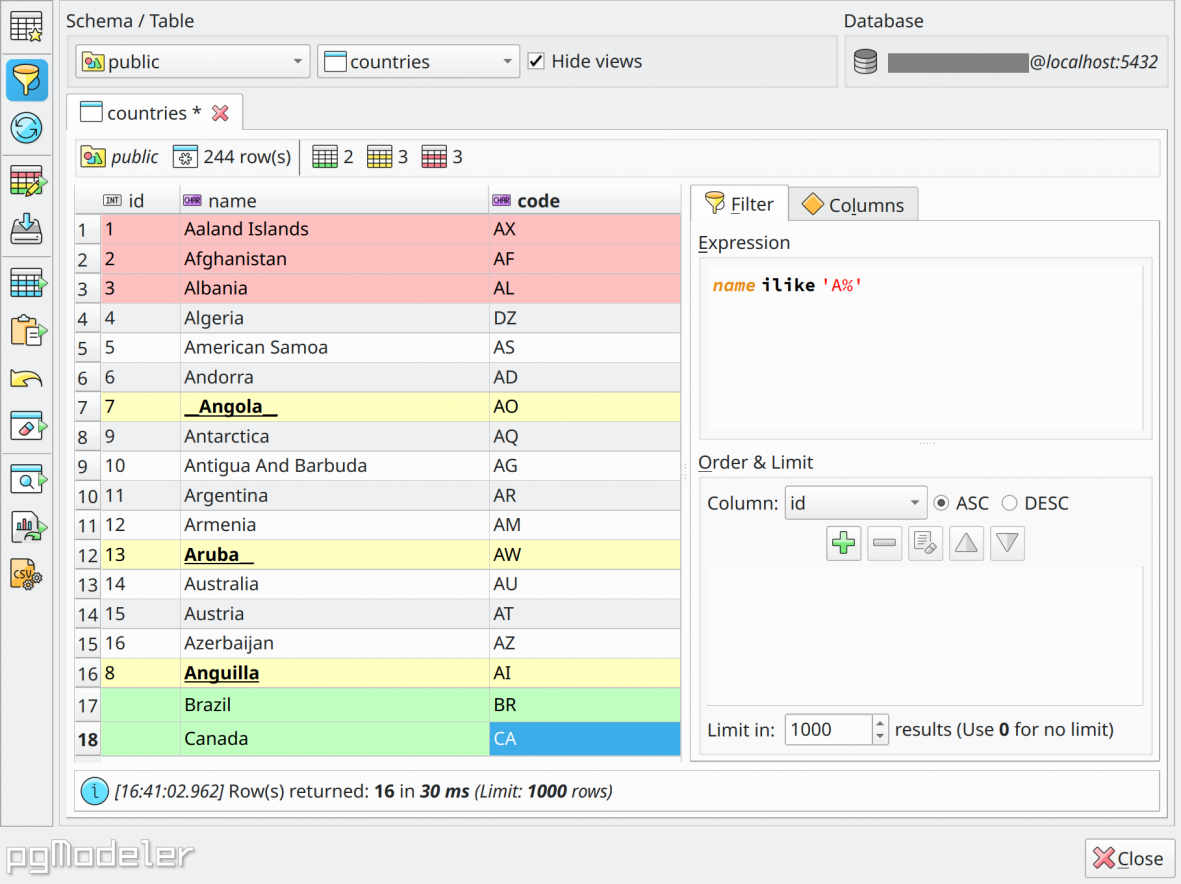Close the countries tab with red X
This screenshot has height=884, width=1181.
pos(220,113)
